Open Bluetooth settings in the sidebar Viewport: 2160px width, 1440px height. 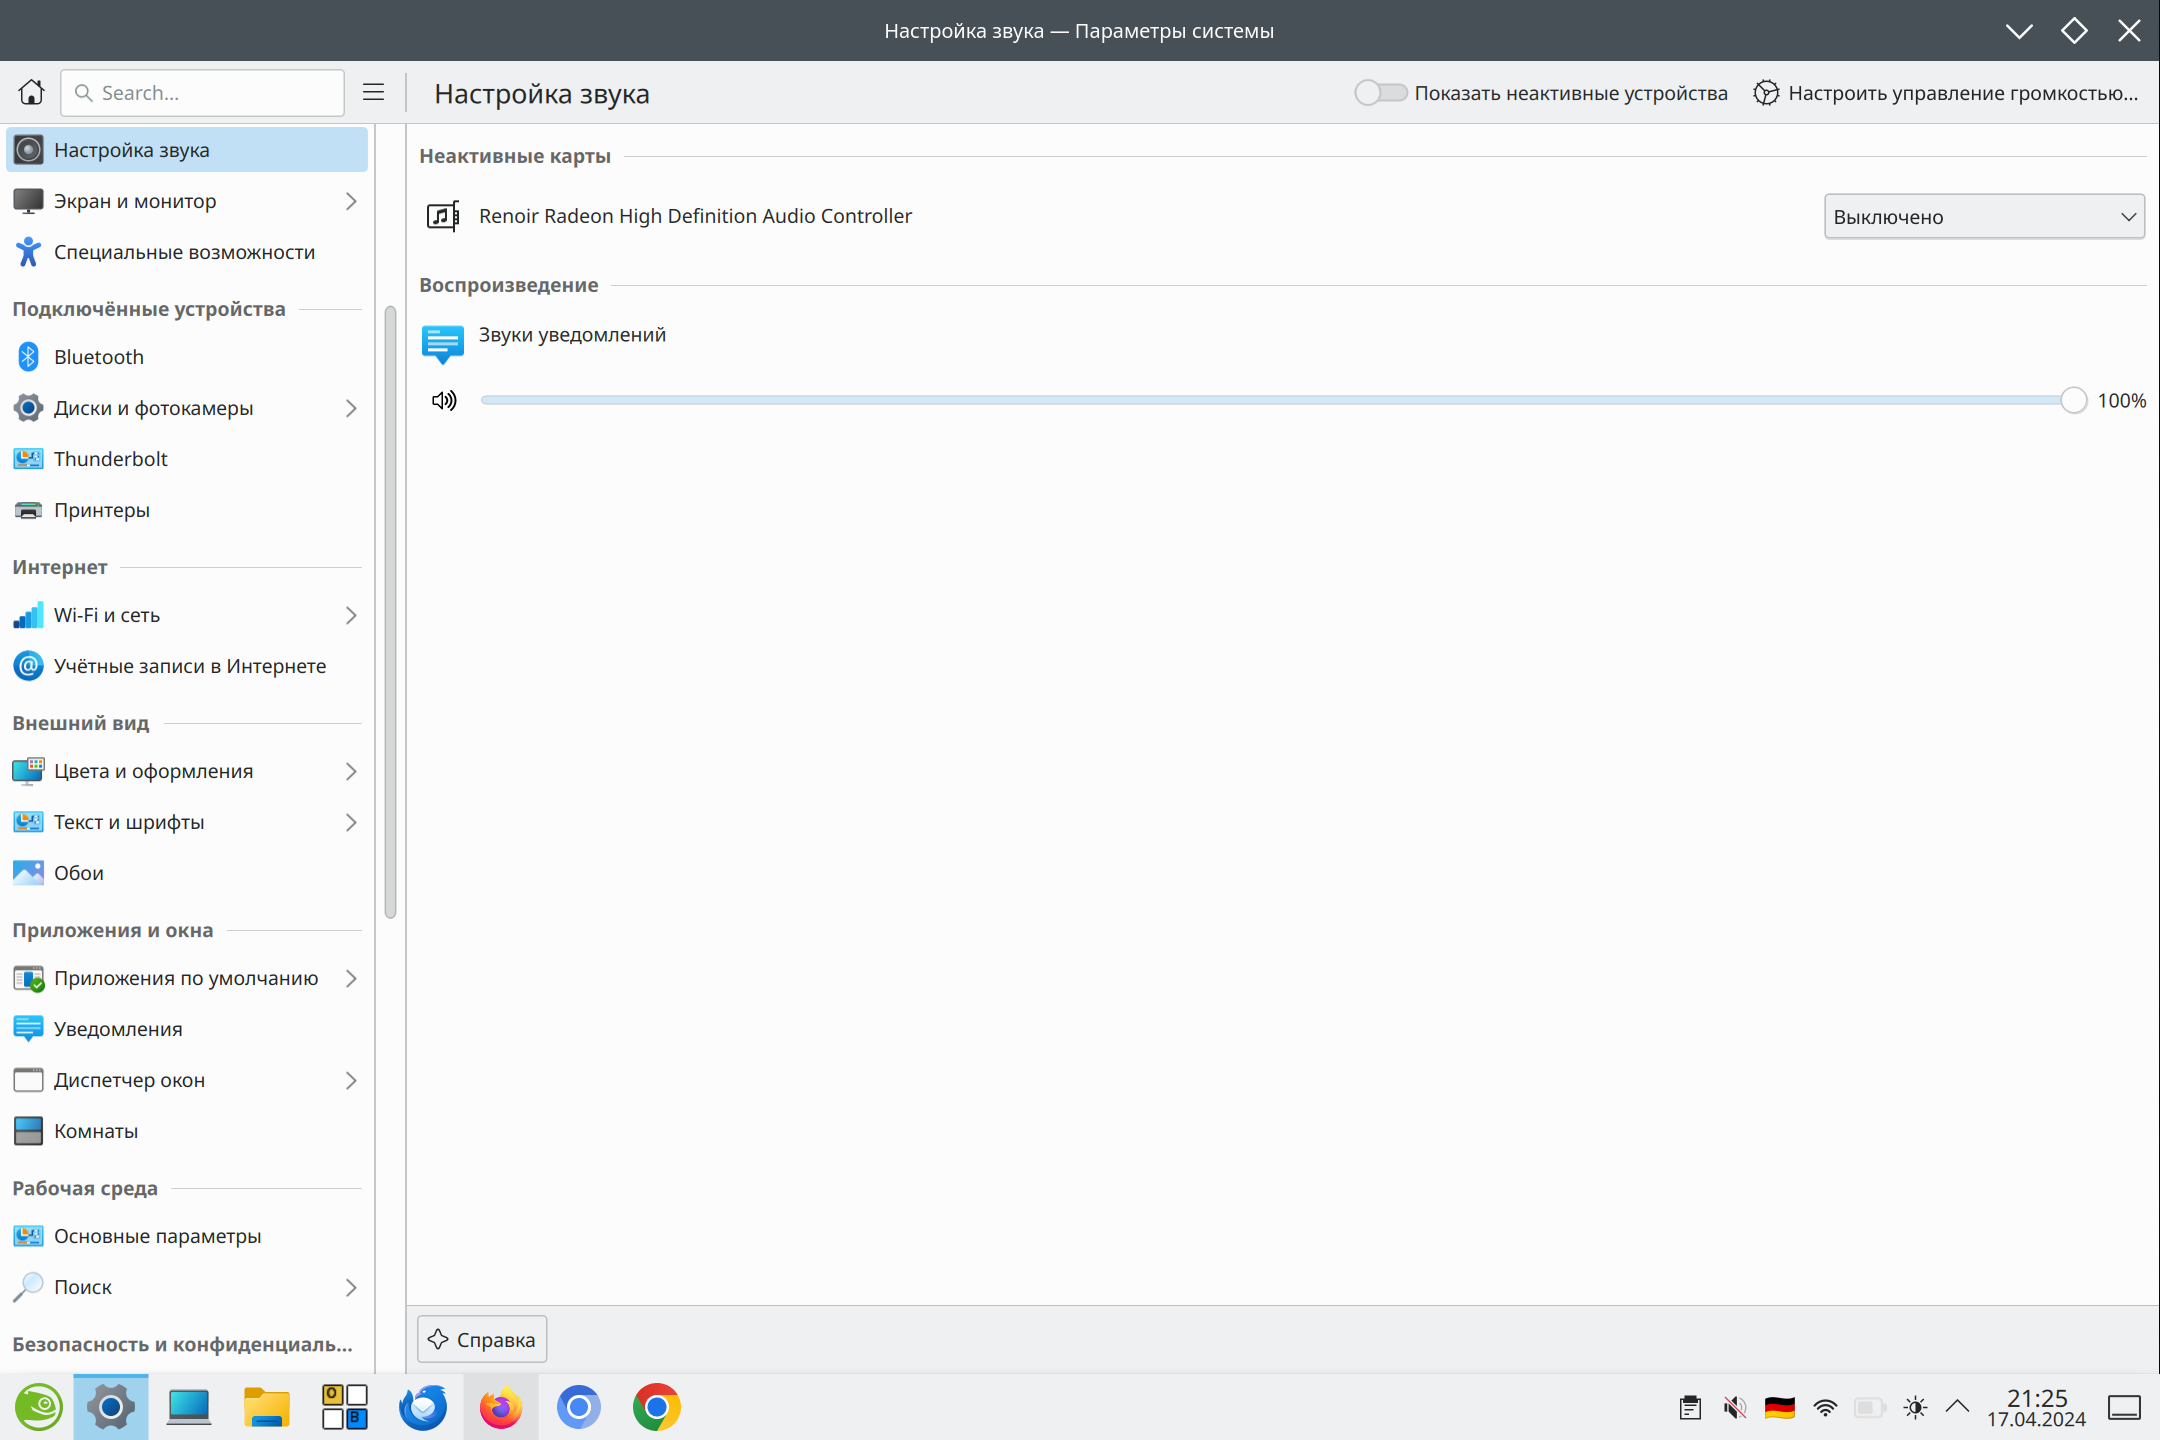pyautogui.click(x=99, y=356)
